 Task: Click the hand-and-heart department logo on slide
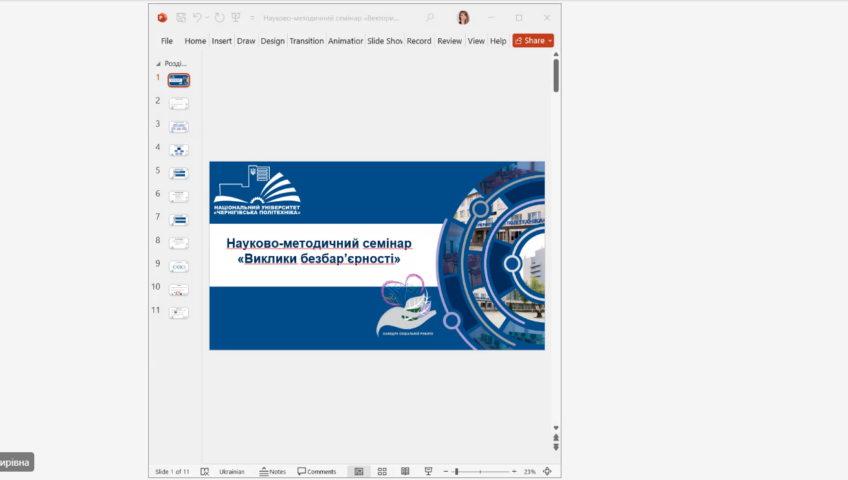(x=406, y=305)
